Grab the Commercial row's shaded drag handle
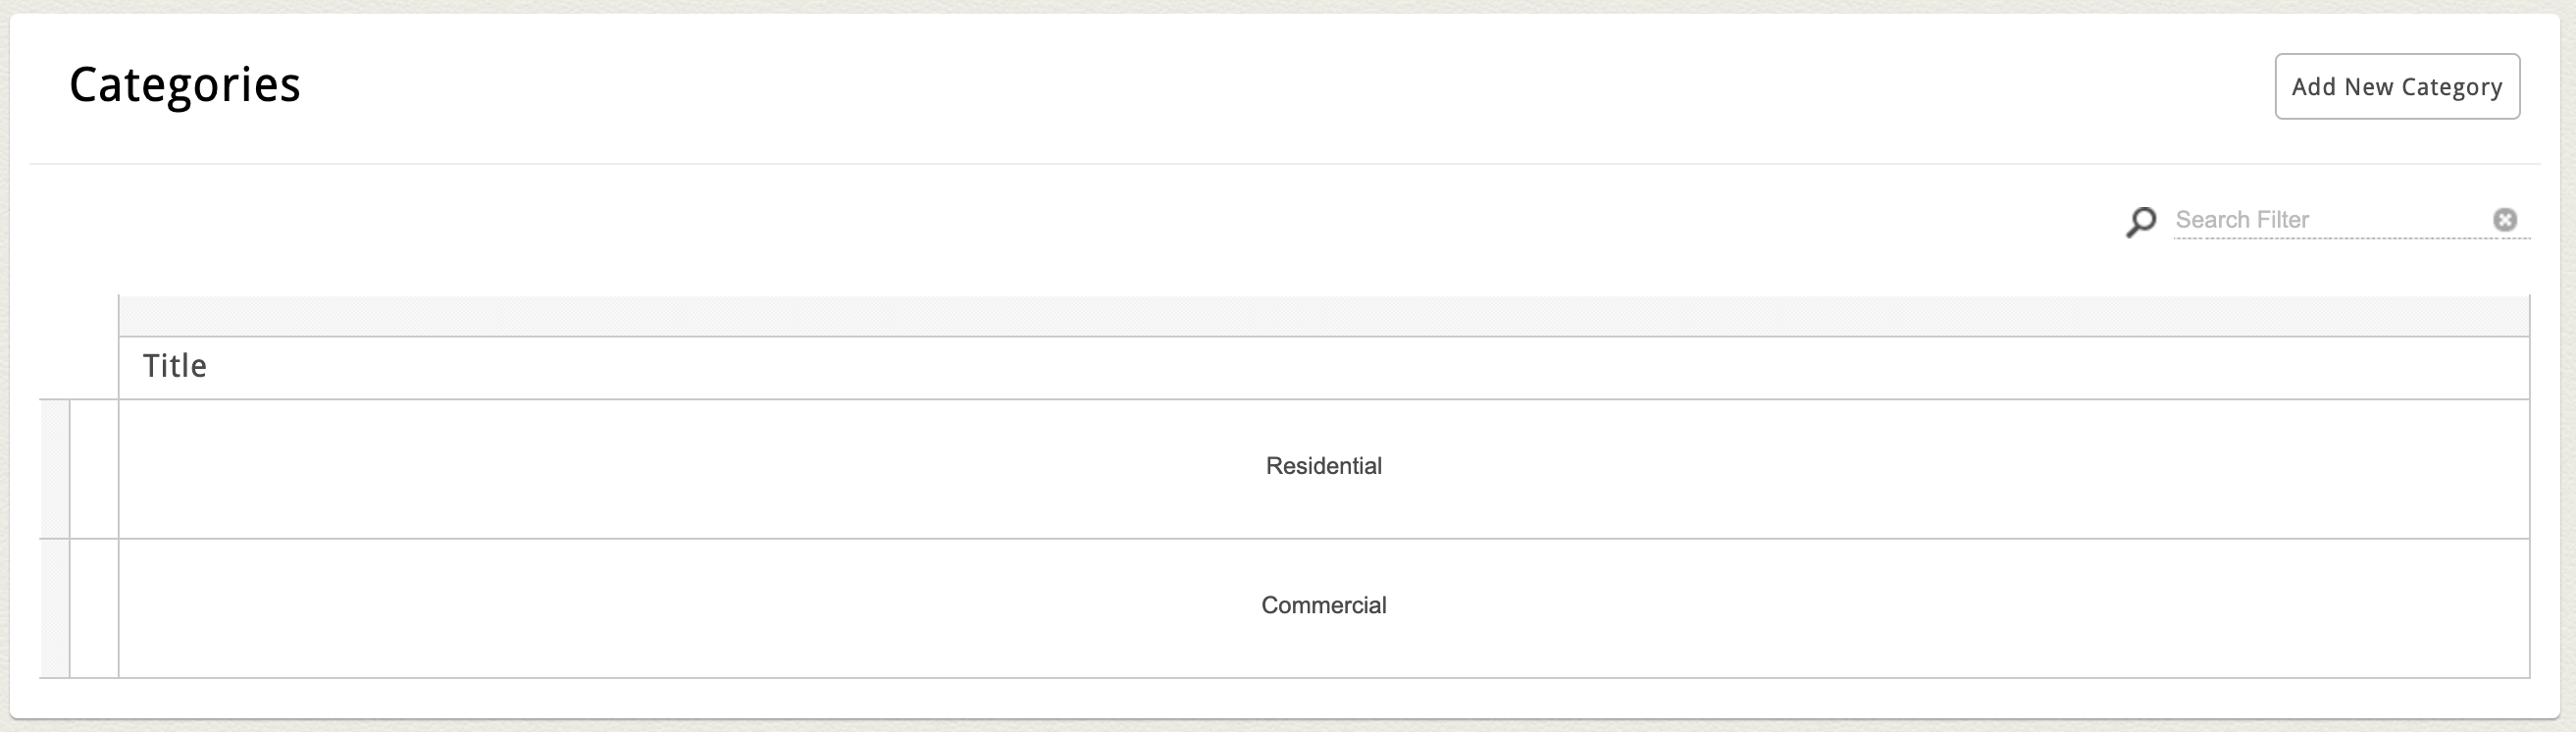The width and height of the screenshot is (2576, 732). pos(54,608)
